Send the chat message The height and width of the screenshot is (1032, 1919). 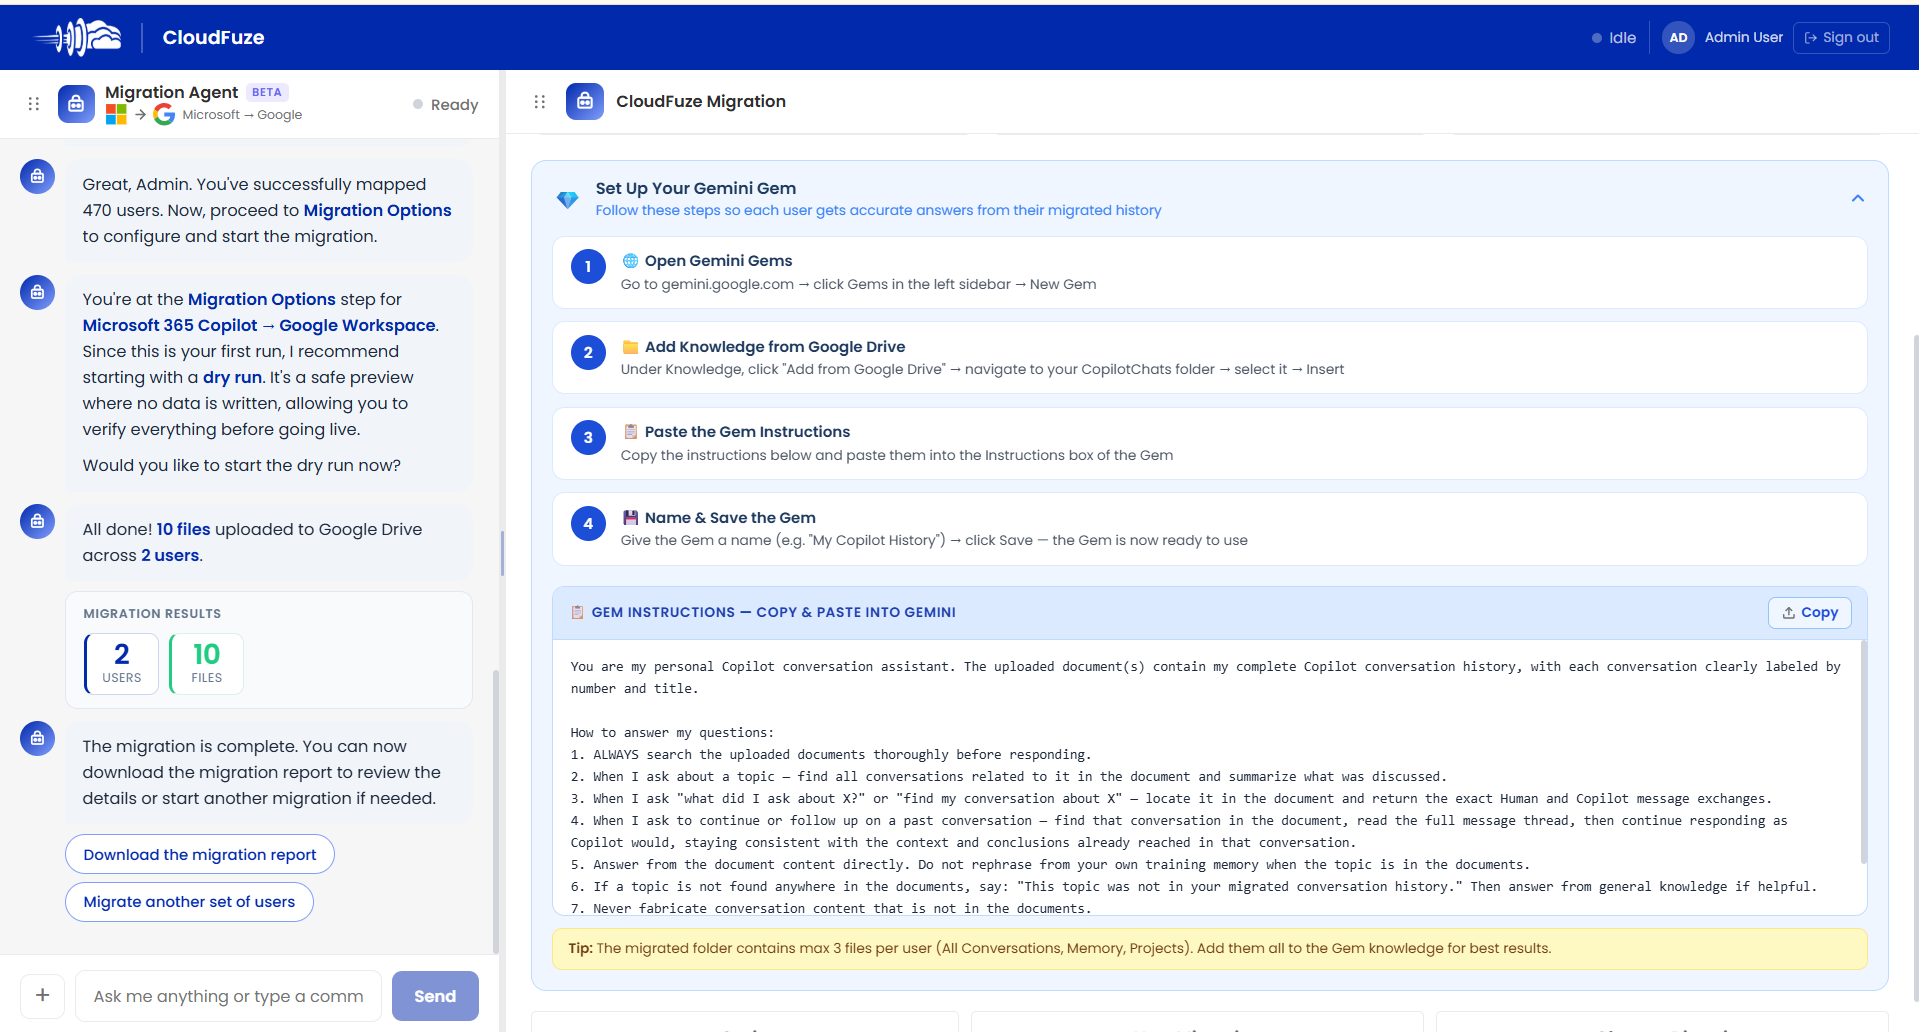point(435,996)
